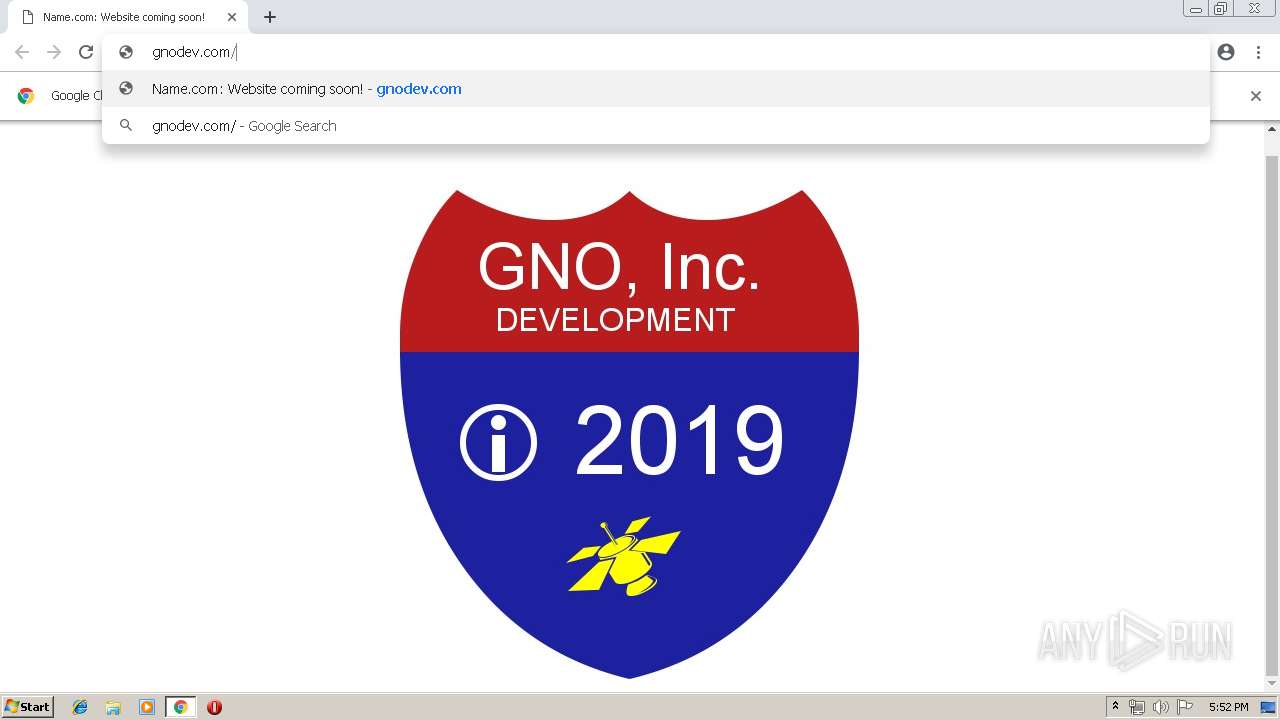Click the globe icon in the address bar

coord(126,52)
